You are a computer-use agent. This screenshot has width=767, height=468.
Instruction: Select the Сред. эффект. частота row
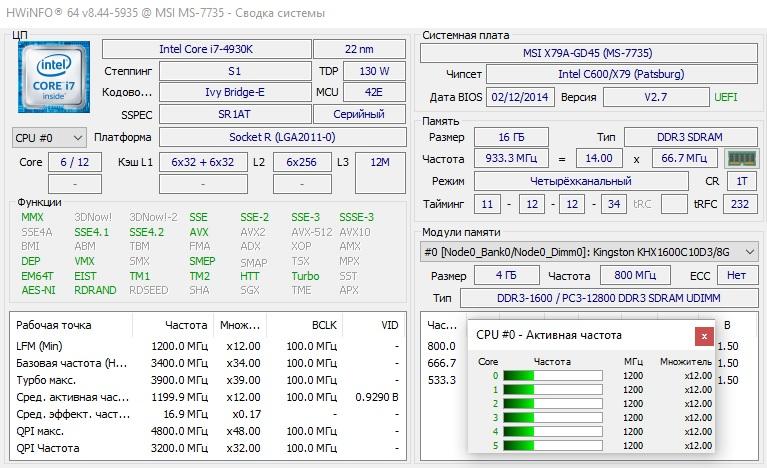[x=208, y=414]
